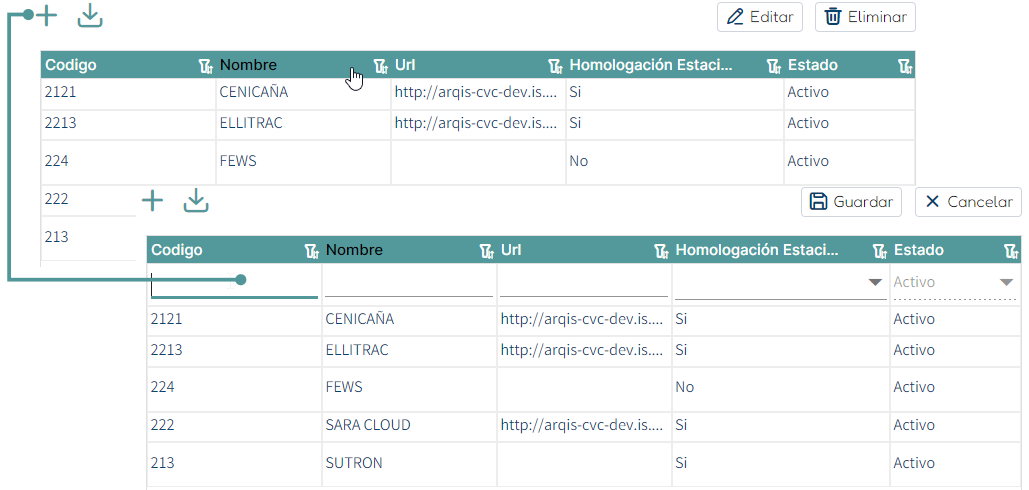Filter the upper Codigo column
Image resolution: width=1029 pixels, height=490 pixels.
[x=206, y=65]
